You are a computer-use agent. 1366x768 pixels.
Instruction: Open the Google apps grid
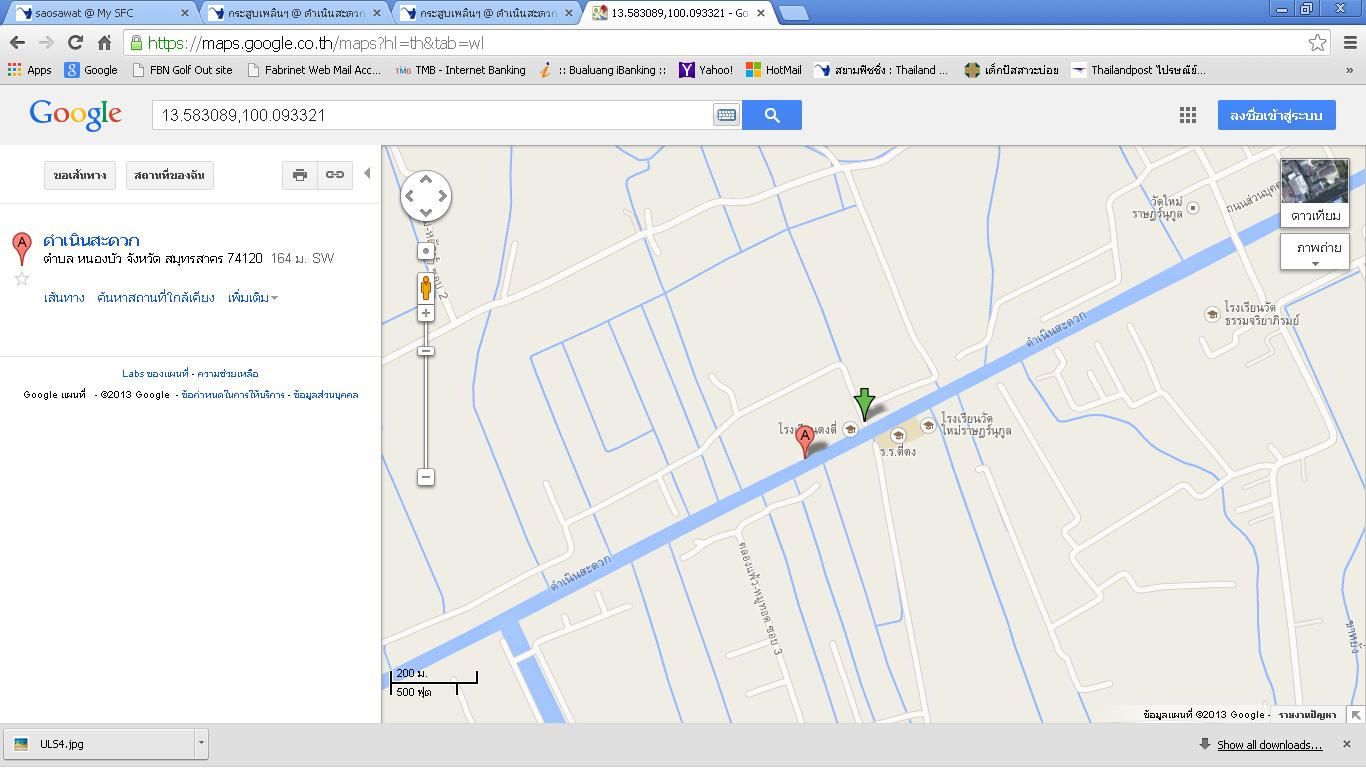point(1188,115)
